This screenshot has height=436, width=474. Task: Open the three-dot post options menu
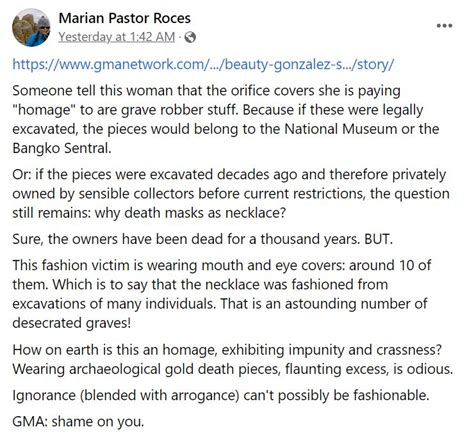click(445, 26)
